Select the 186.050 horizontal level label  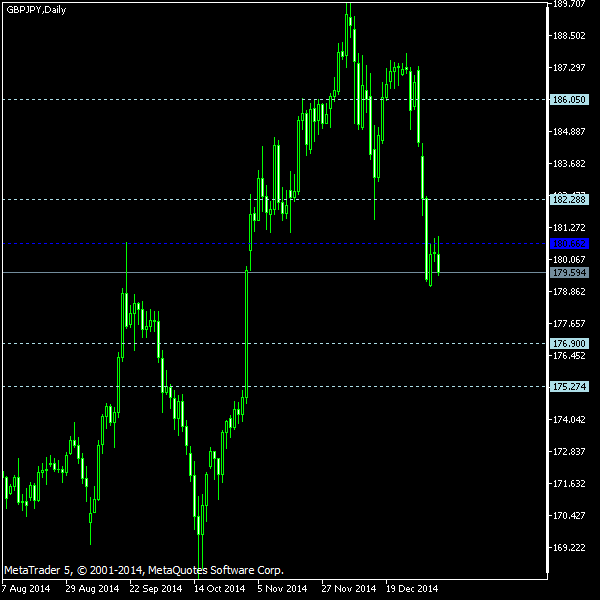(569, 100)
